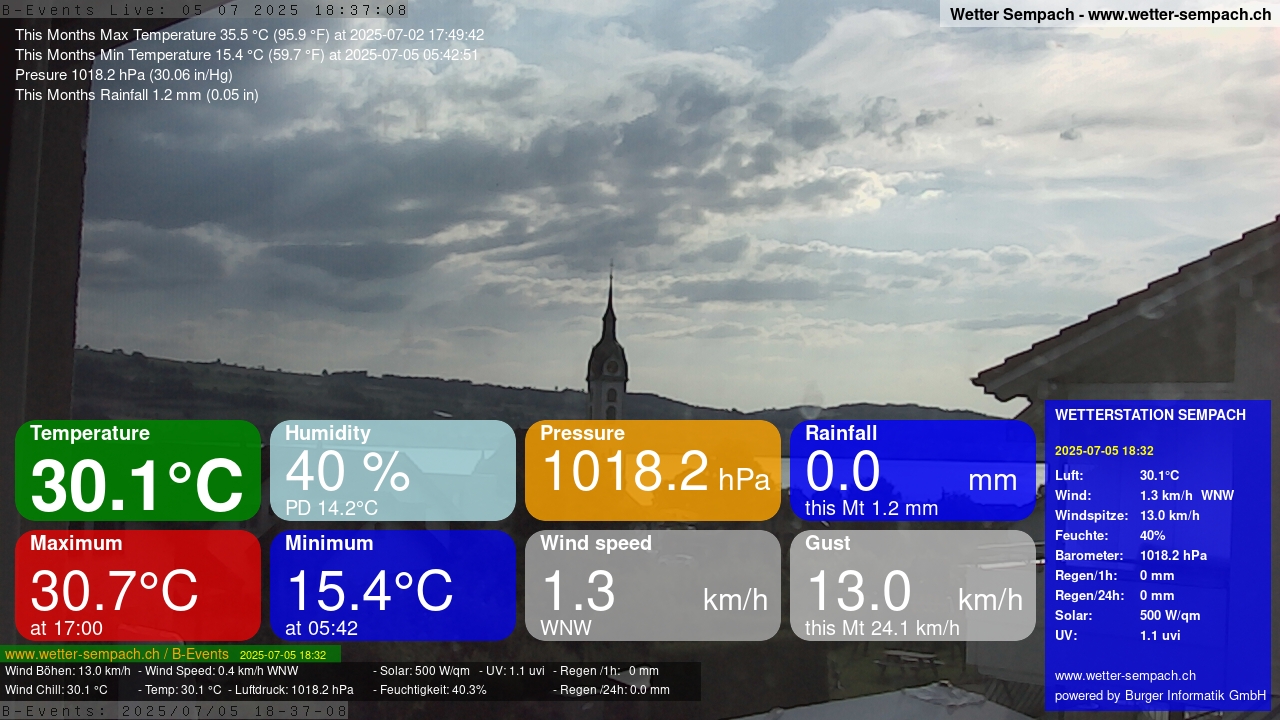
Task: Click powered by Burger Informatik GmbH
Action: pos(1160,695)
